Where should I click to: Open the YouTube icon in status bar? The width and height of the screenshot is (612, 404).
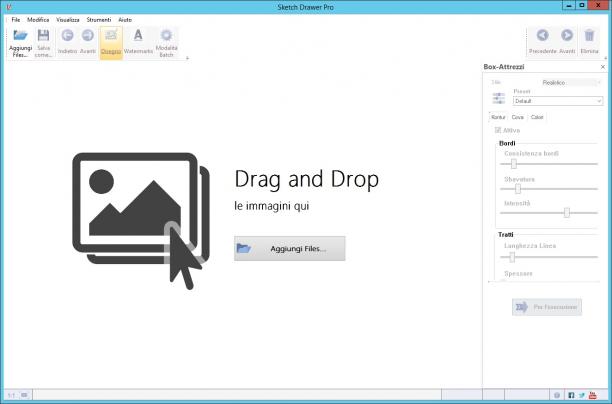click(x=592, y=395)
